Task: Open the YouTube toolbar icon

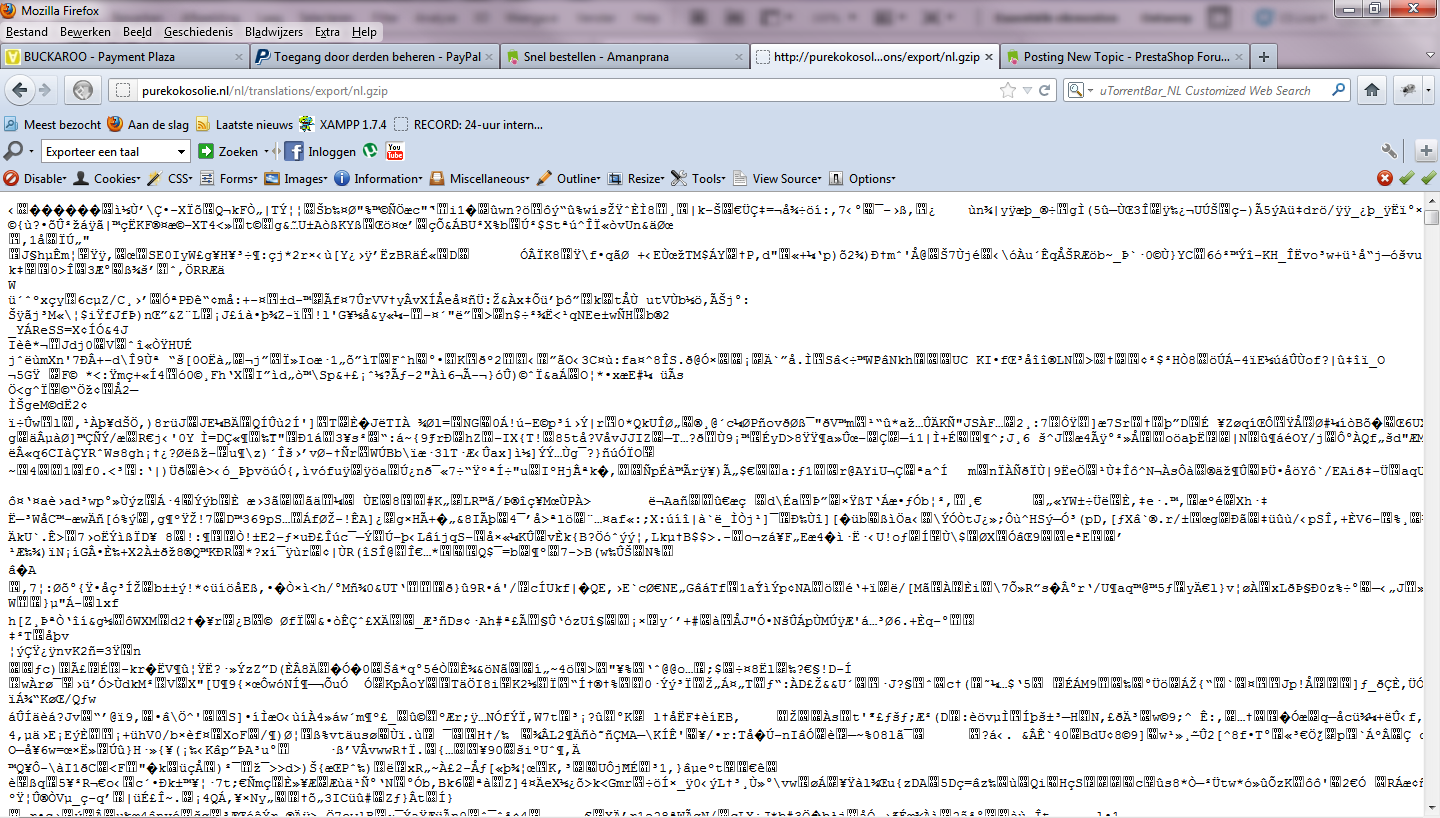Action: tap(395, 151)
